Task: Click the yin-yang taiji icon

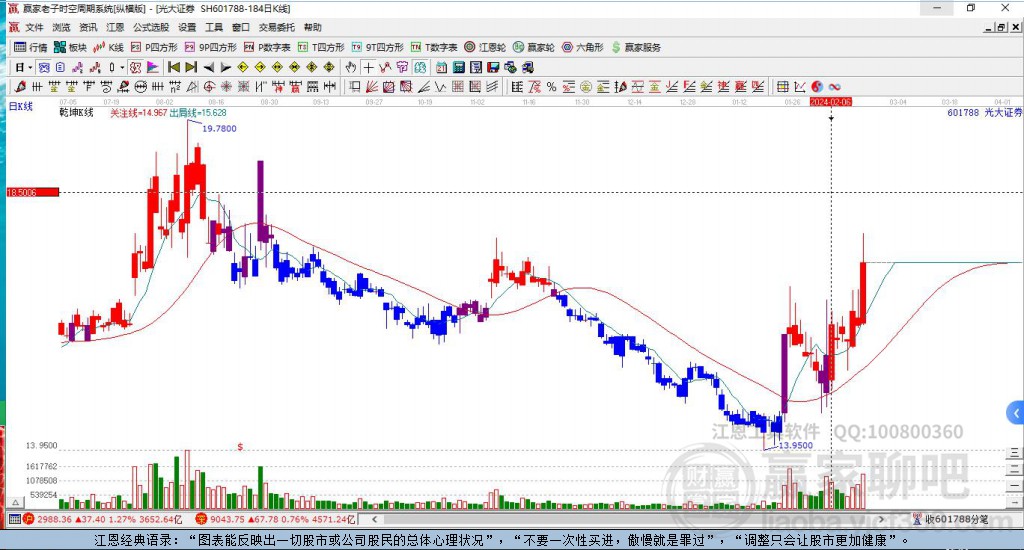Action: (x=817, y=86)
